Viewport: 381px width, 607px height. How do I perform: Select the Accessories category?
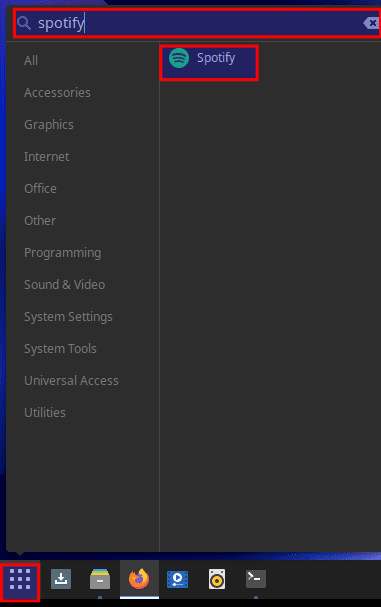tap(57, 93)
